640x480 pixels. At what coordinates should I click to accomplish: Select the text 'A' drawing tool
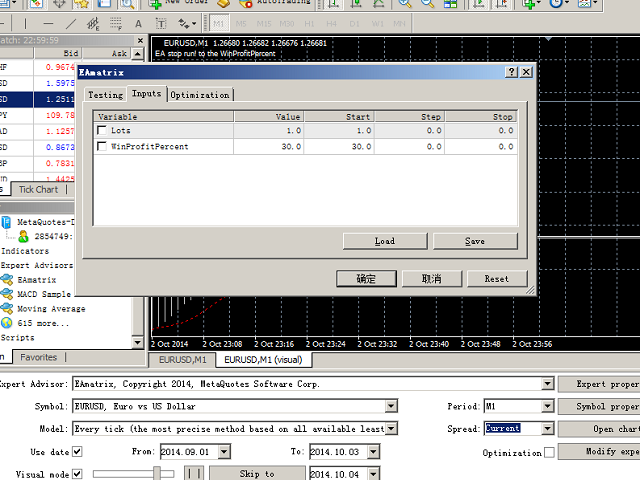(138, 24)
